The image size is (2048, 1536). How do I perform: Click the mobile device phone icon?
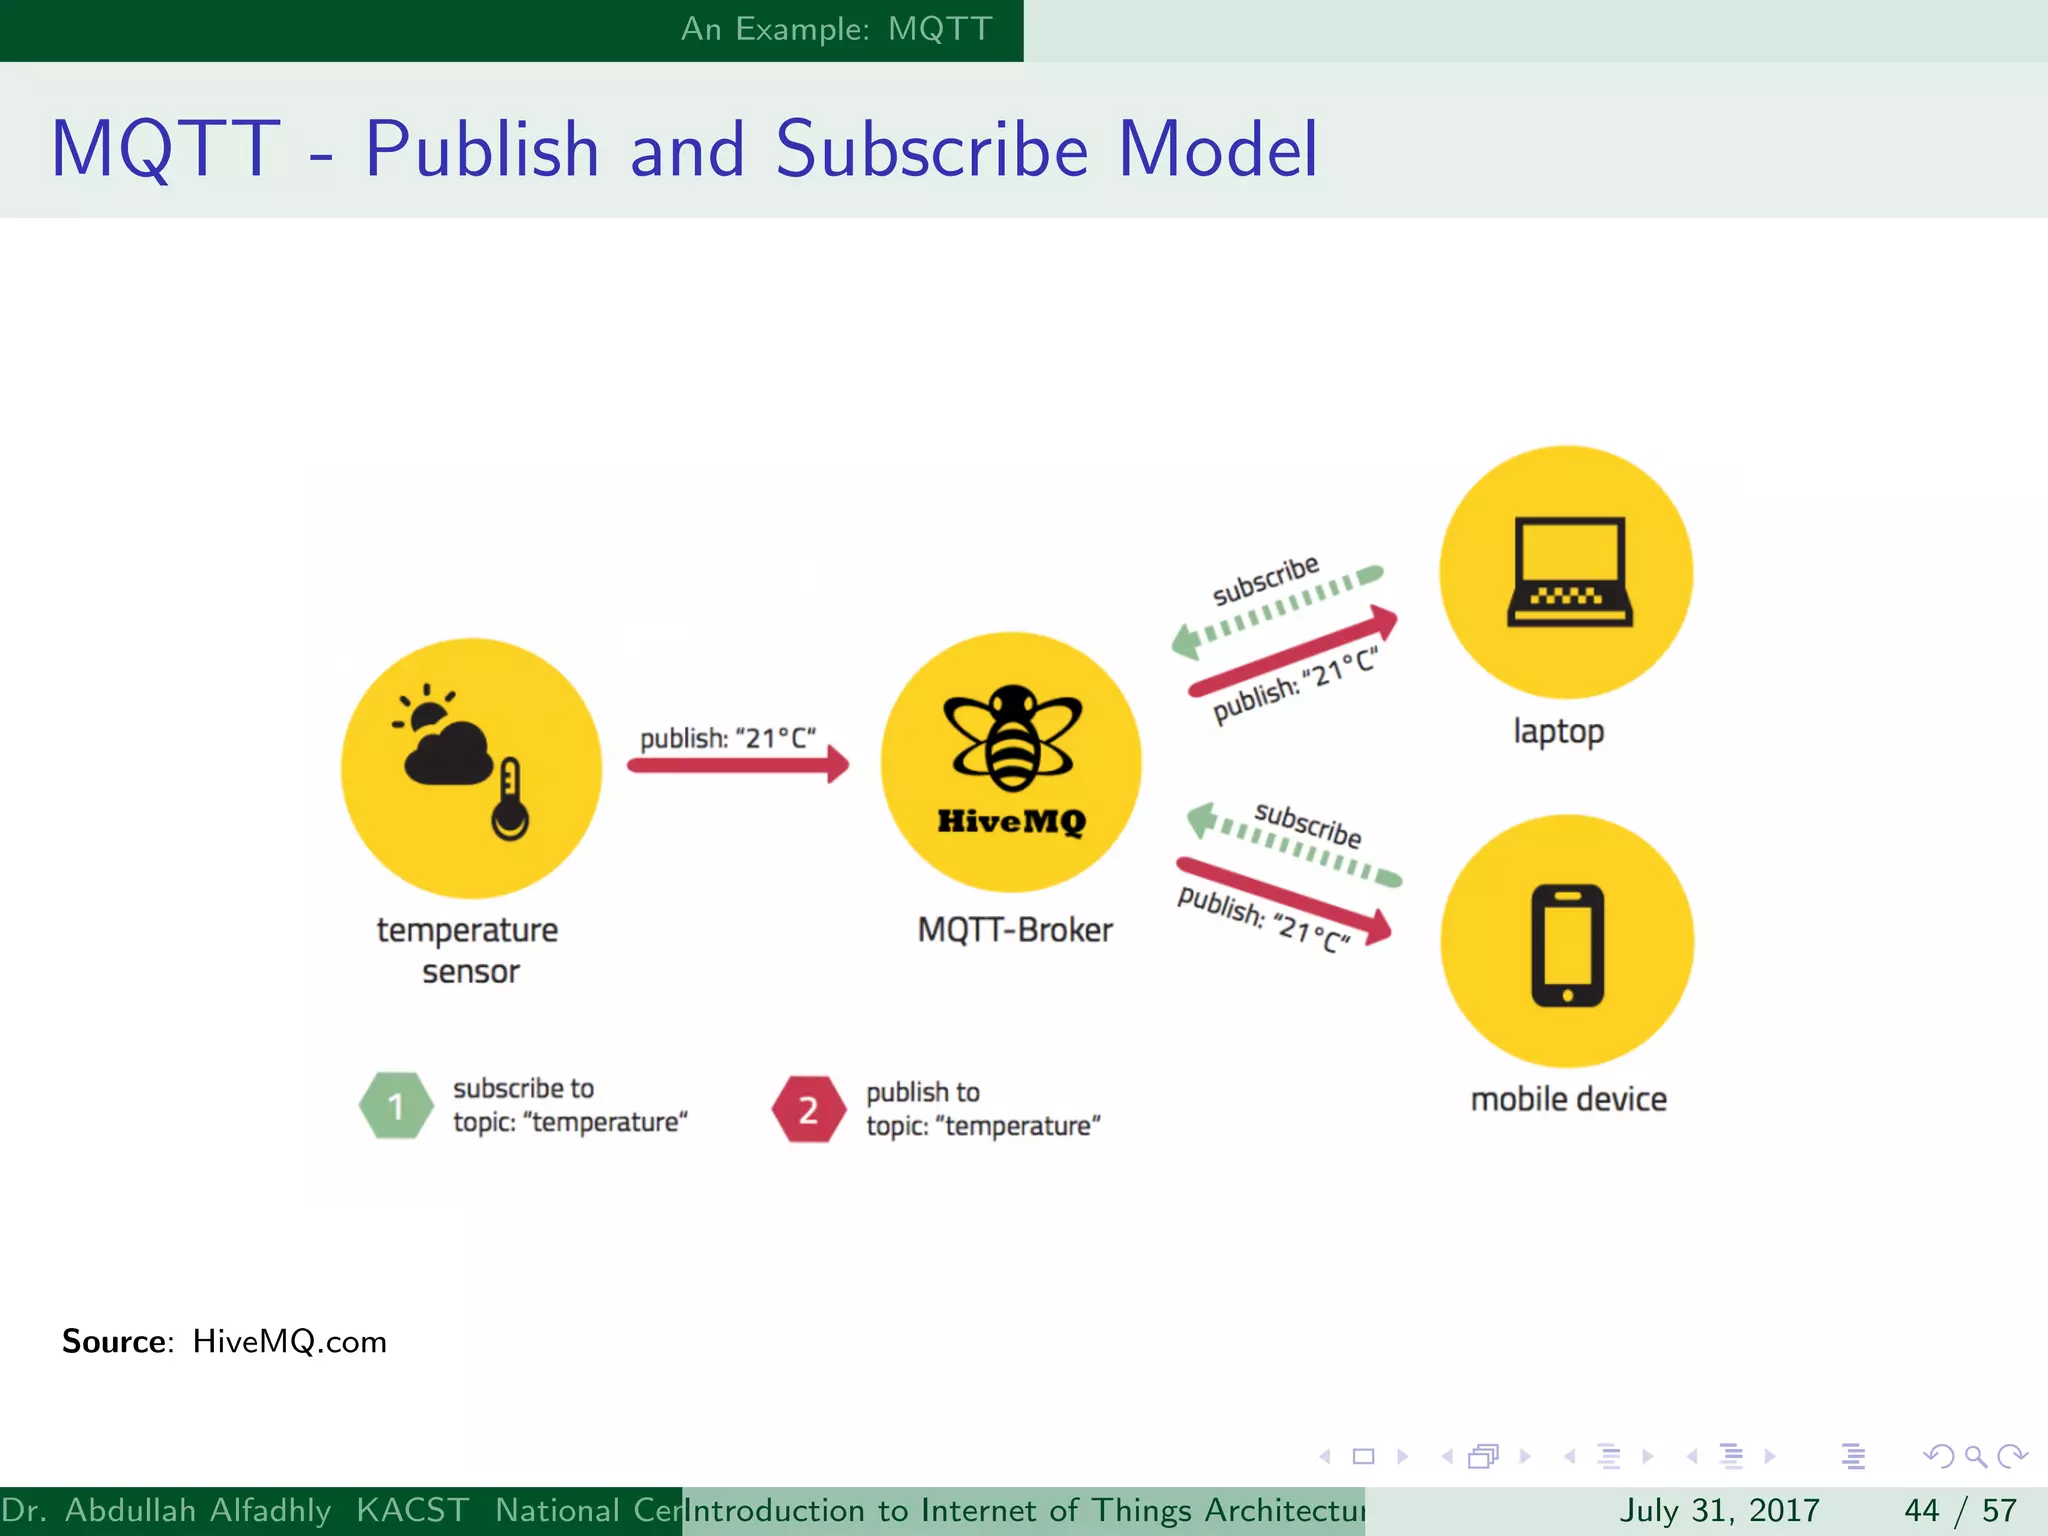pyautogui.click(x=1567, y=942)
